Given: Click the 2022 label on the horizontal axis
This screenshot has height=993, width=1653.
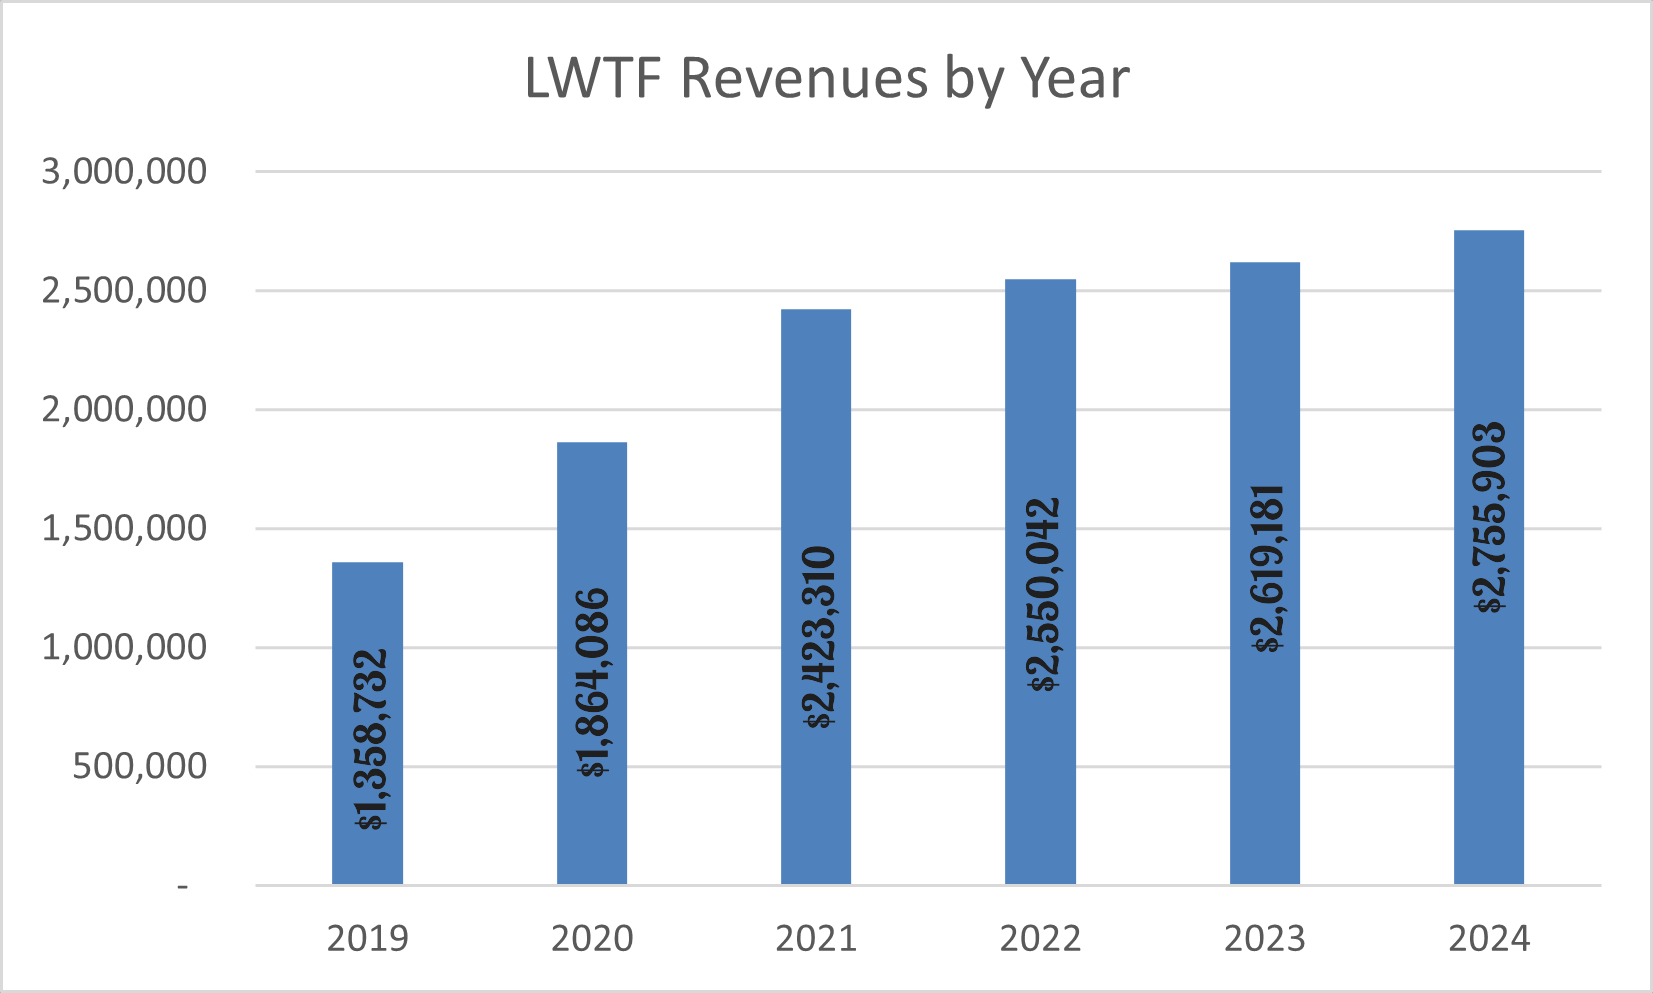Looking at the screenshot, I should 1040,939.
